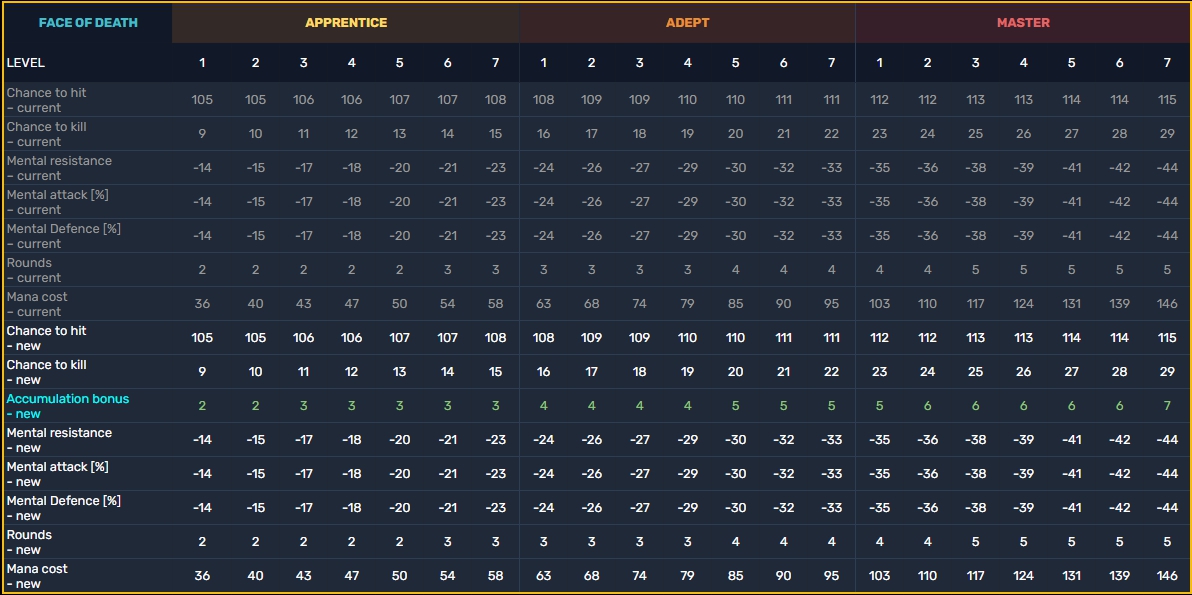
Task: Click 22 in 'Chance to kill – new' row
Action: pyautogui.click(x=831, y=372)
